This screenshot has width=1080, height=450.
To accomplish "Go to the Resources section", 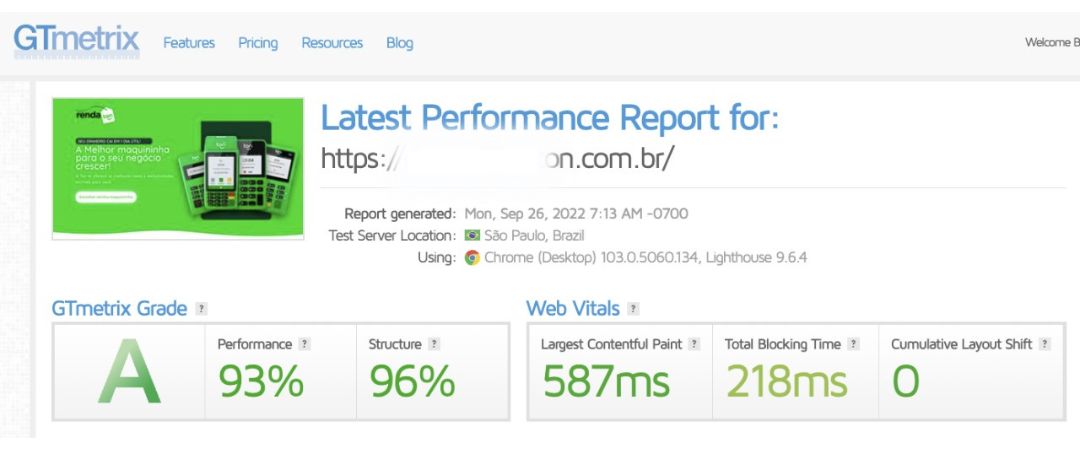I will tap(332, 43).
